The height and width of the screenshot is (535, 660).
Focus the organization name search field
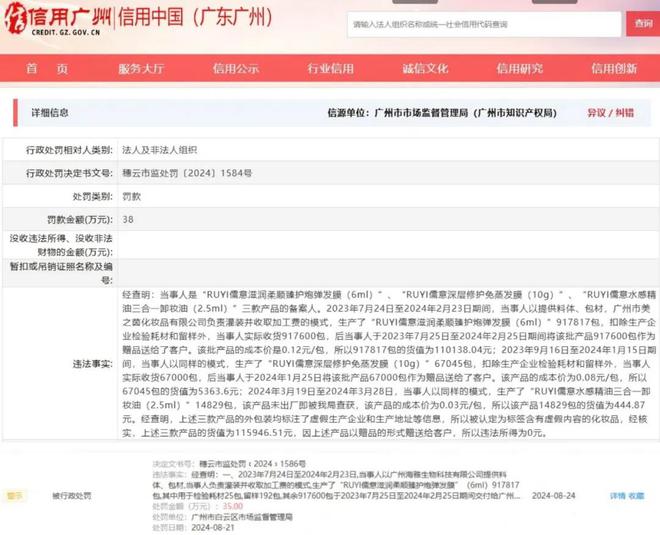pos(484,24)
